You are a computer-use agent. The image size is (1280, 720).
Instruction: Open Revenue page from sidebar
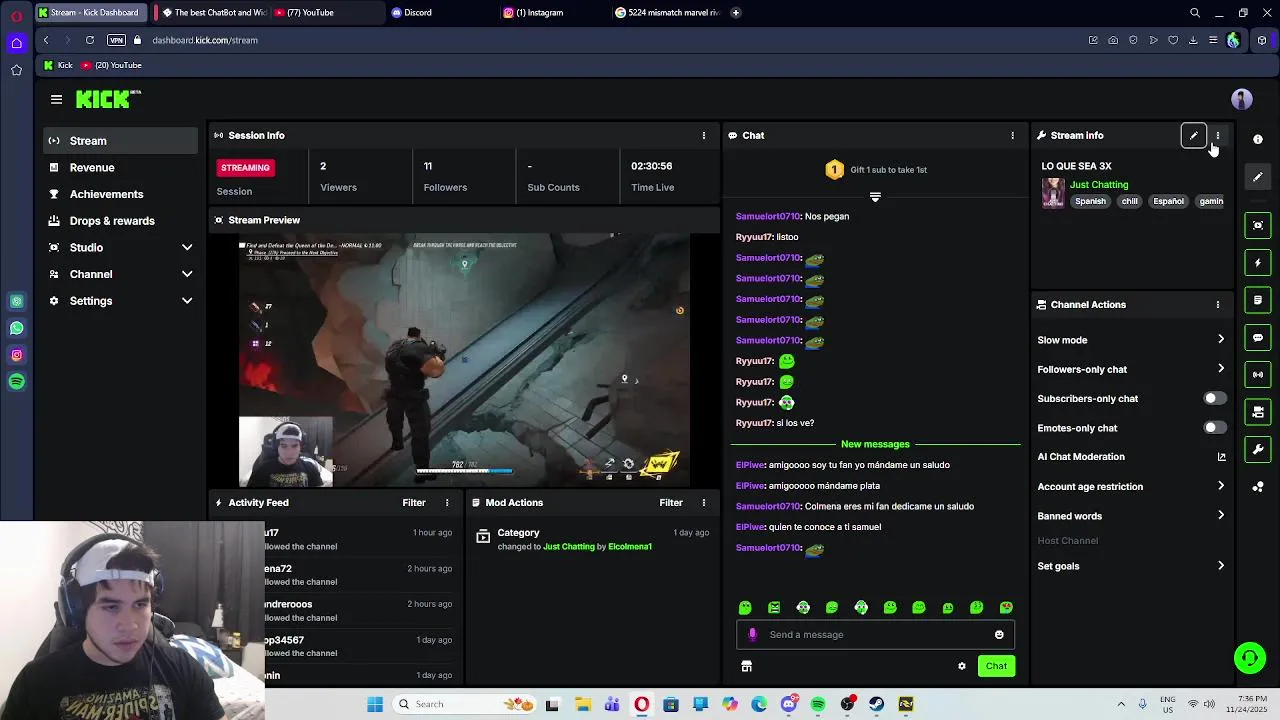pos(121,168)
